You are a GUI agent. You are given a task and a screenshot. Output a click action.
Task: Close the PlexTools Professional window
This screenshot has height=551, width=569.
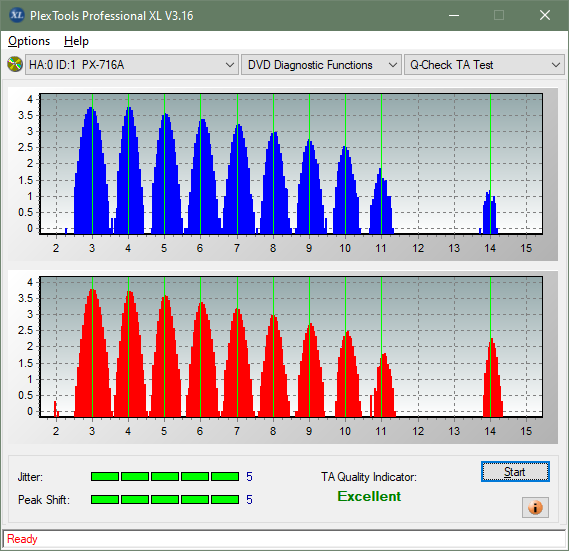tap(545, 15)
